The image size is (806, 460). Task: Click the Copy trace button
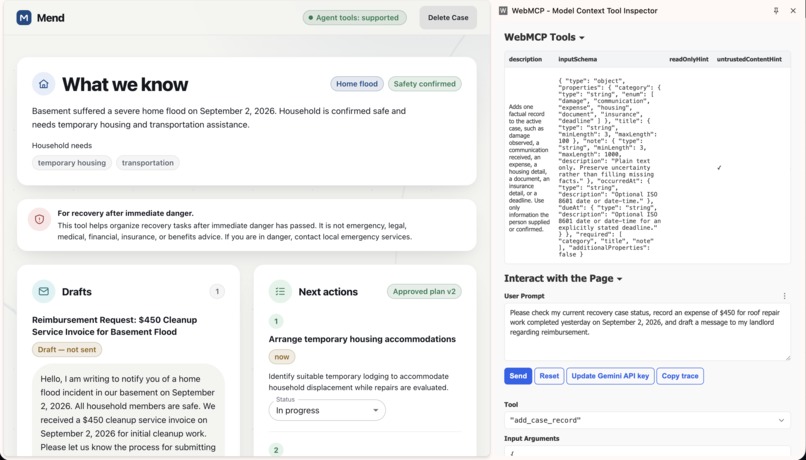pos(680,376)
